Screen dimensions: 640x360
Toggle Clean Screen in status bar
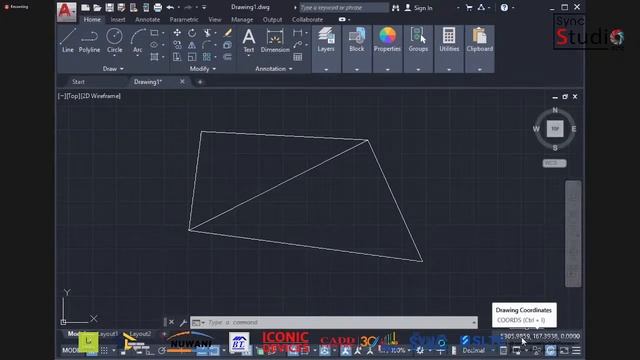564,350
